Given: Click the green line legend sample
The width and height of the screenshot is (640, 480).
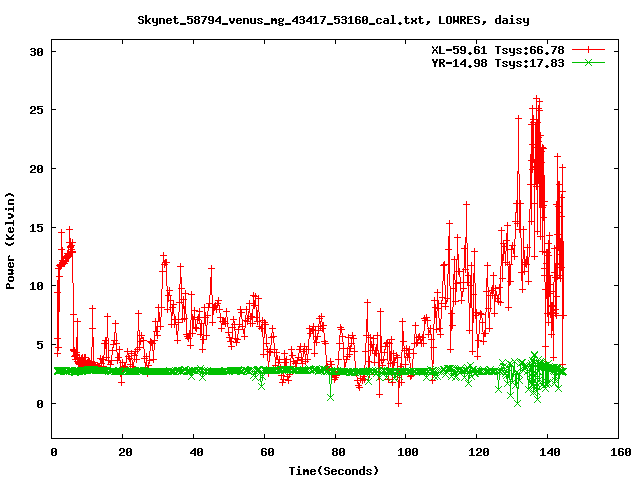Looking at the screenshot, I should [588, 62].
